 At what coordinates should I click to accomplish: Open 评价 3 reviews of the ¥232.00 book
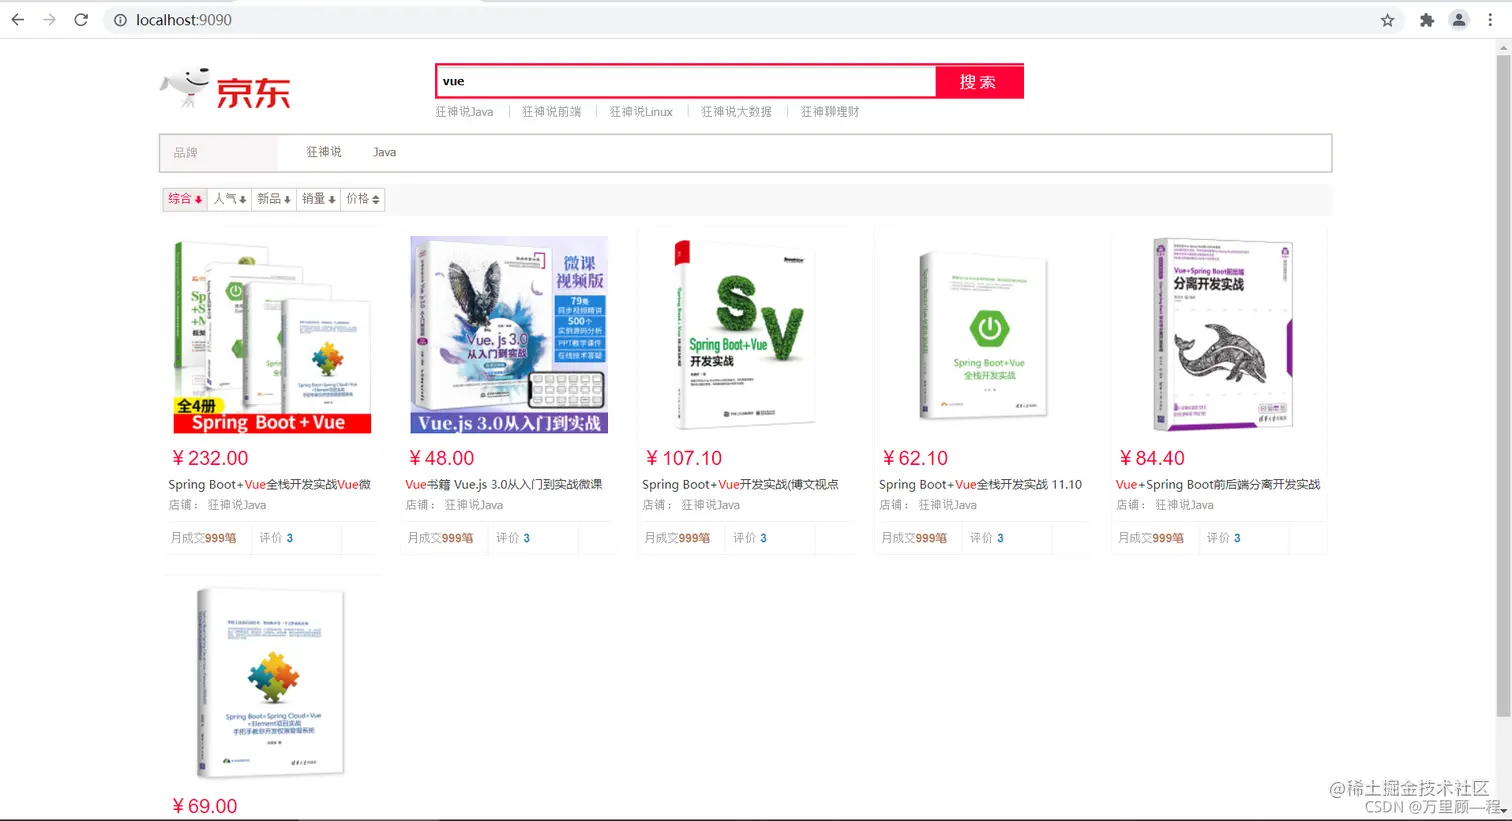[x=276, y=538]
